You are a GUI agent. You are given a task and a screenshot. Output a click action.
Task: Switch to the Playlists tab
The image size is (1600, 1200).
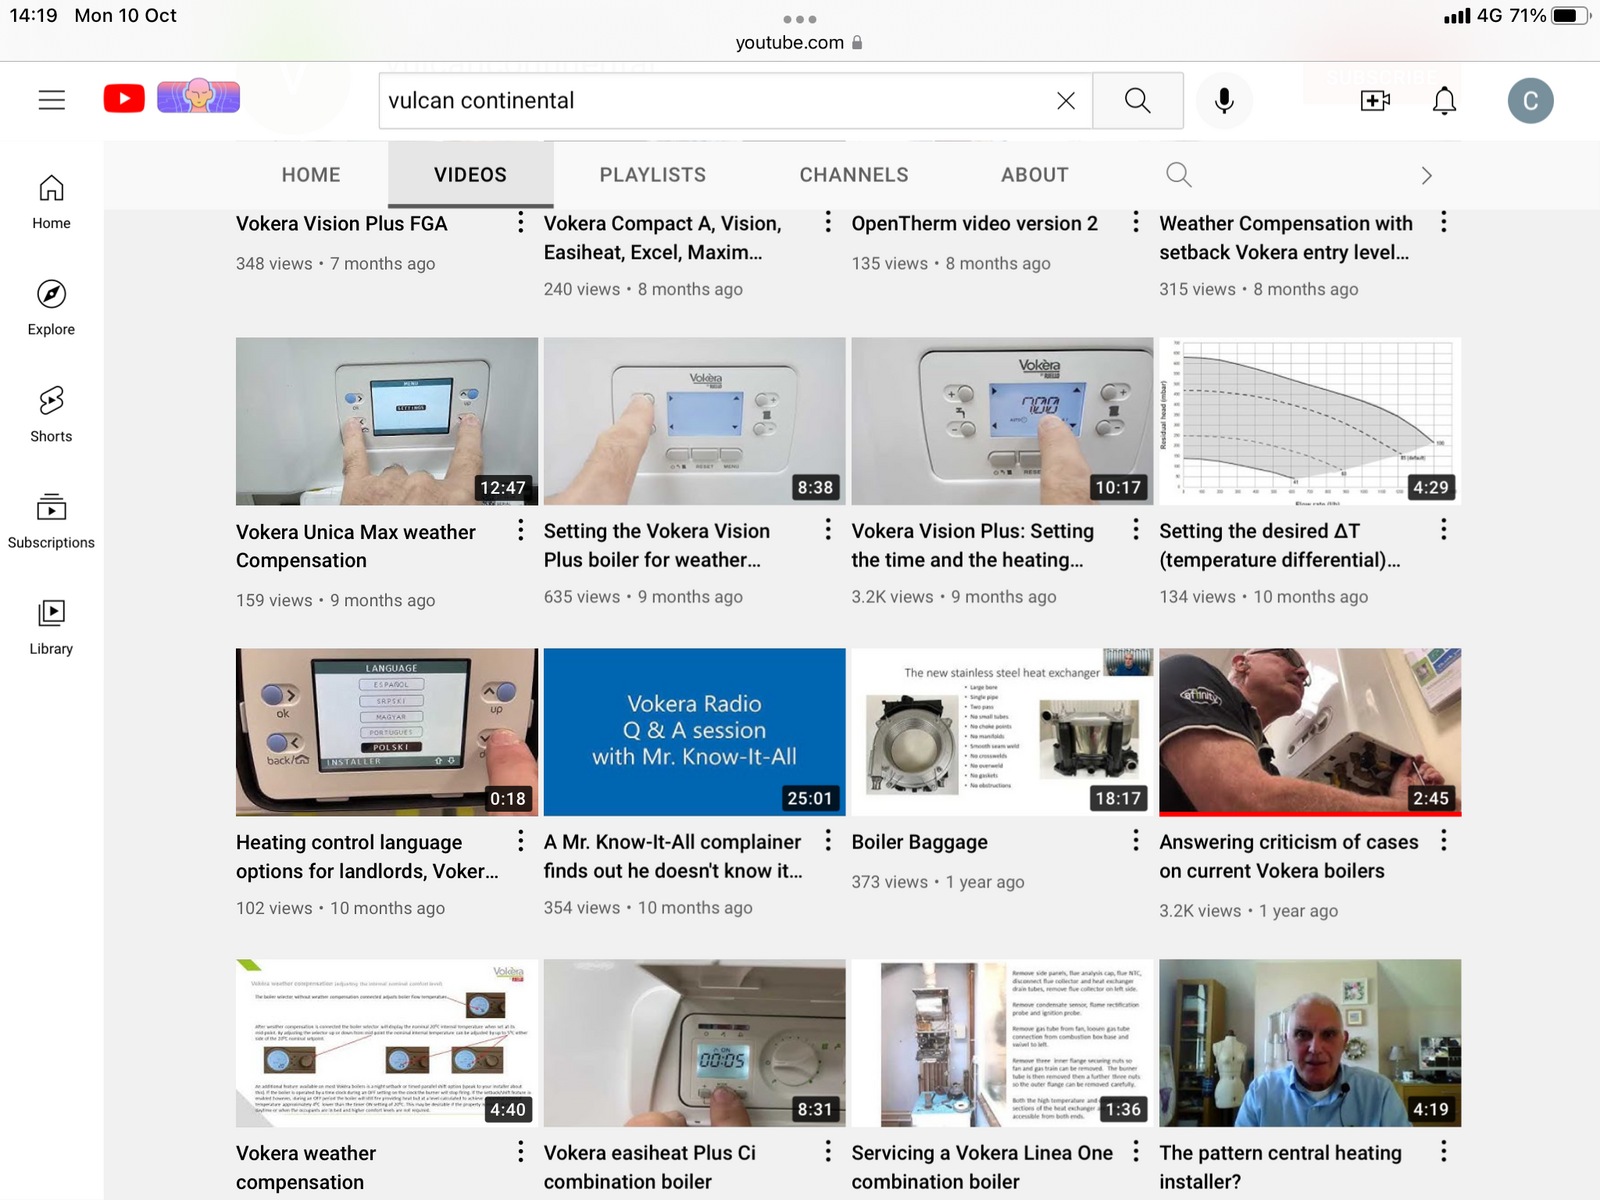pos(652,175)
